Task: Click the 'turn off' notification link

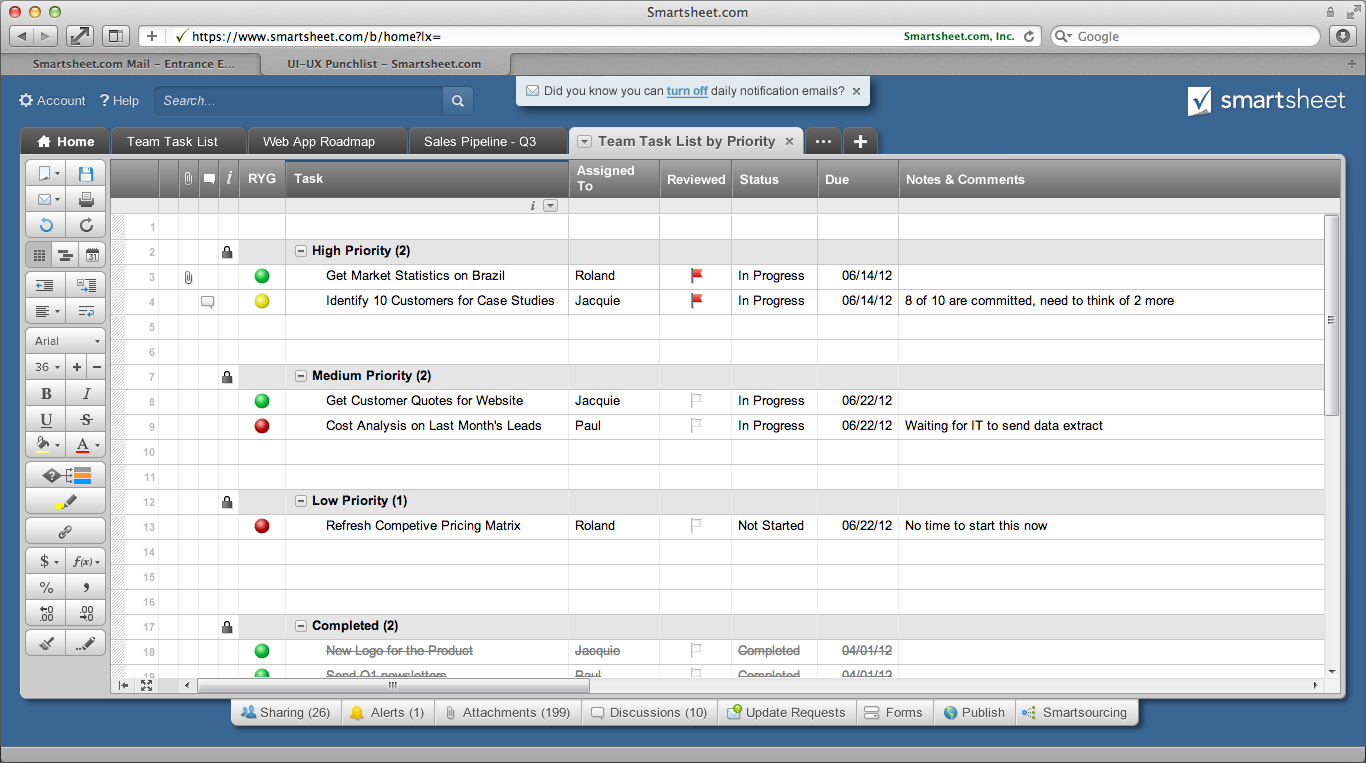Action: click(x=687, y=91)
